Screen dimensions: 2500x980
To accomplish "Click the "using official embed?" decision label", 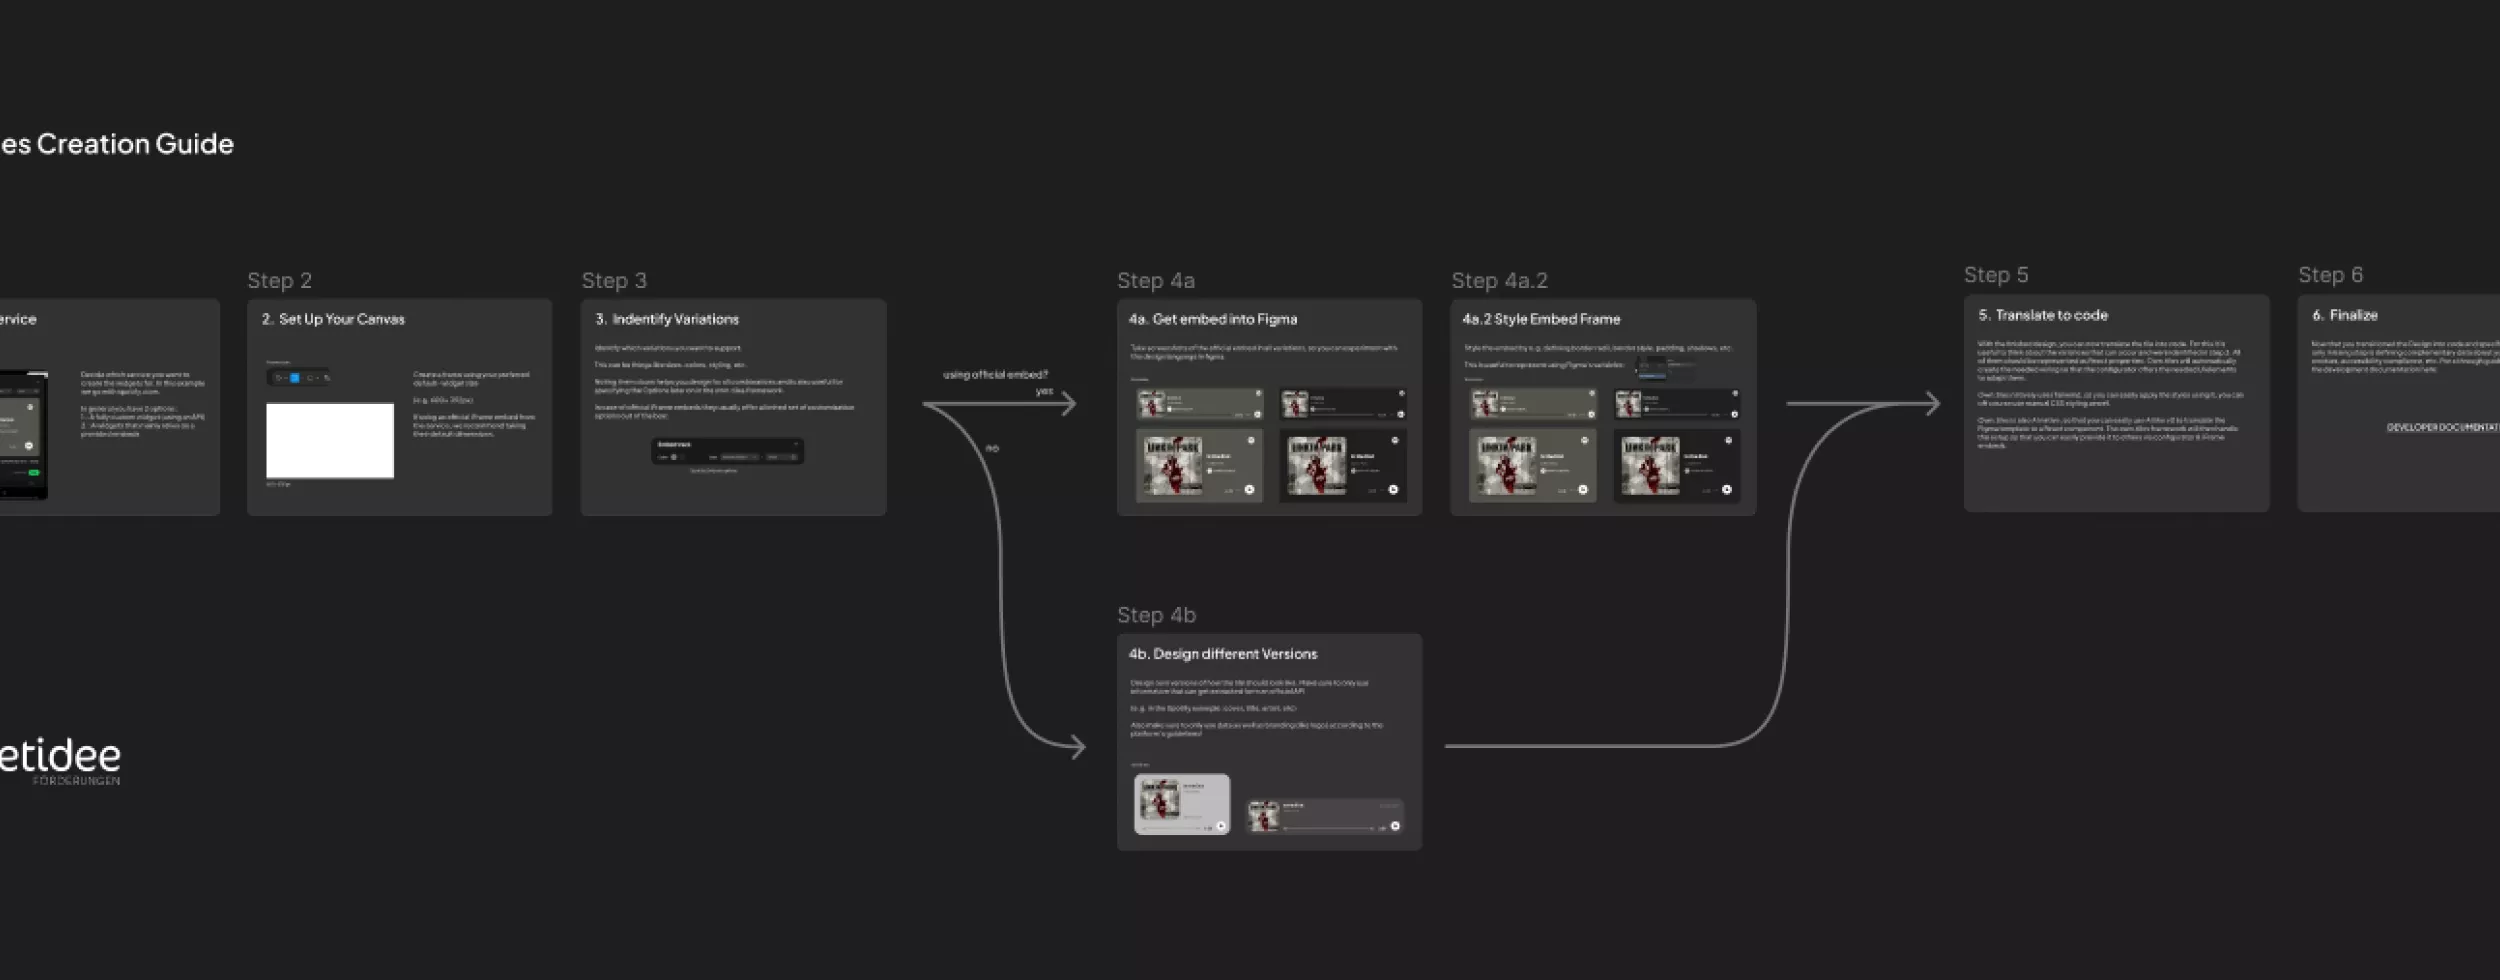I will [995, 375].
